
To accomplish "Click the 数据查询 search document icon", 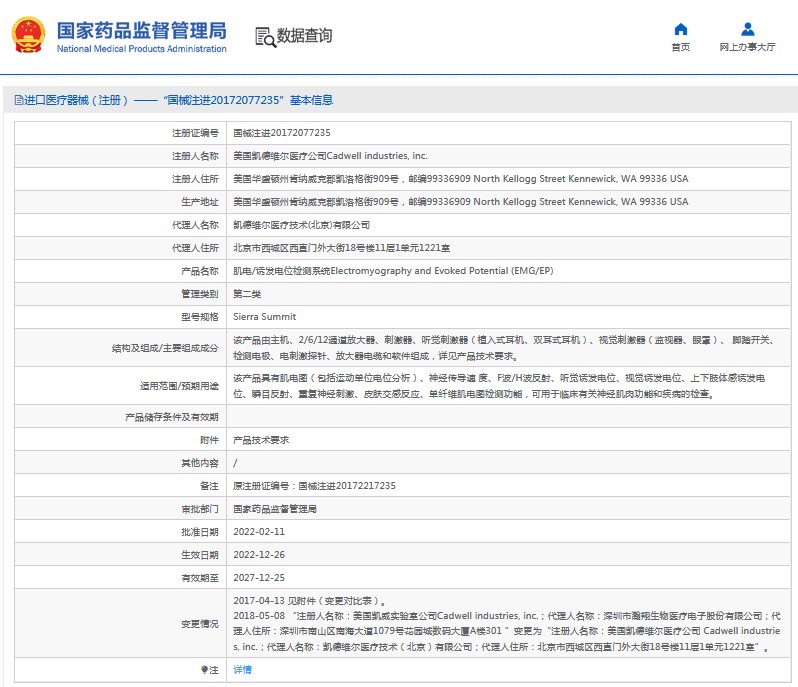I will [x=265, y=37].
